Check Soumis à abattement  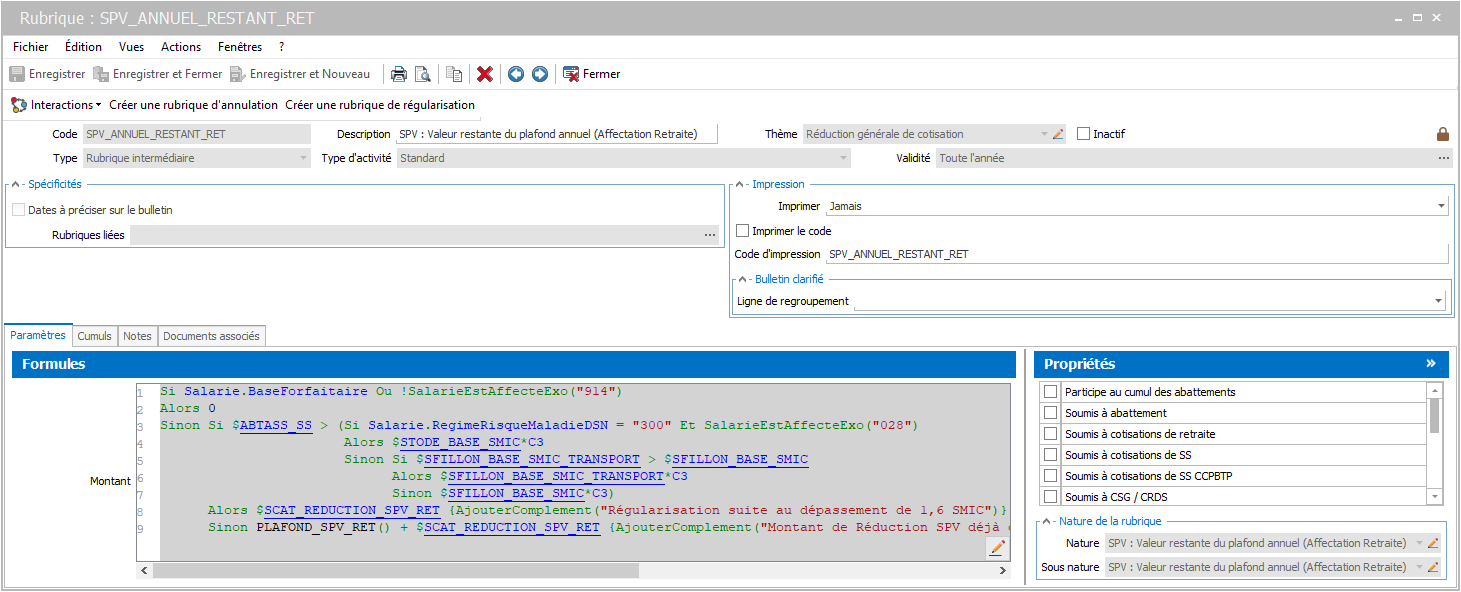click(1050, 413)
